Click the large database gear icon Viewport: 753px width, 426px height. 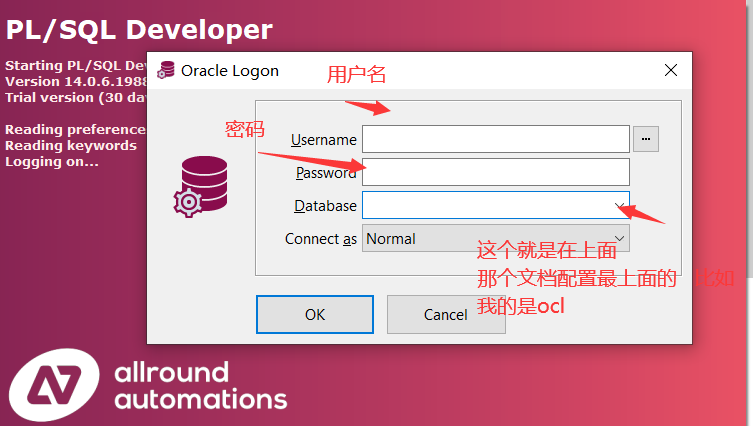pos(201,186)
